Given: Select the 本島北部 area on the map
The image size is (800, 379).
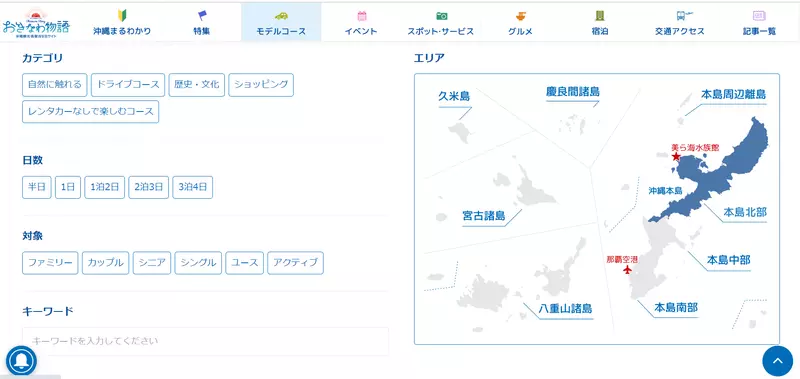Looking at the screenshot, I should 744,212.
